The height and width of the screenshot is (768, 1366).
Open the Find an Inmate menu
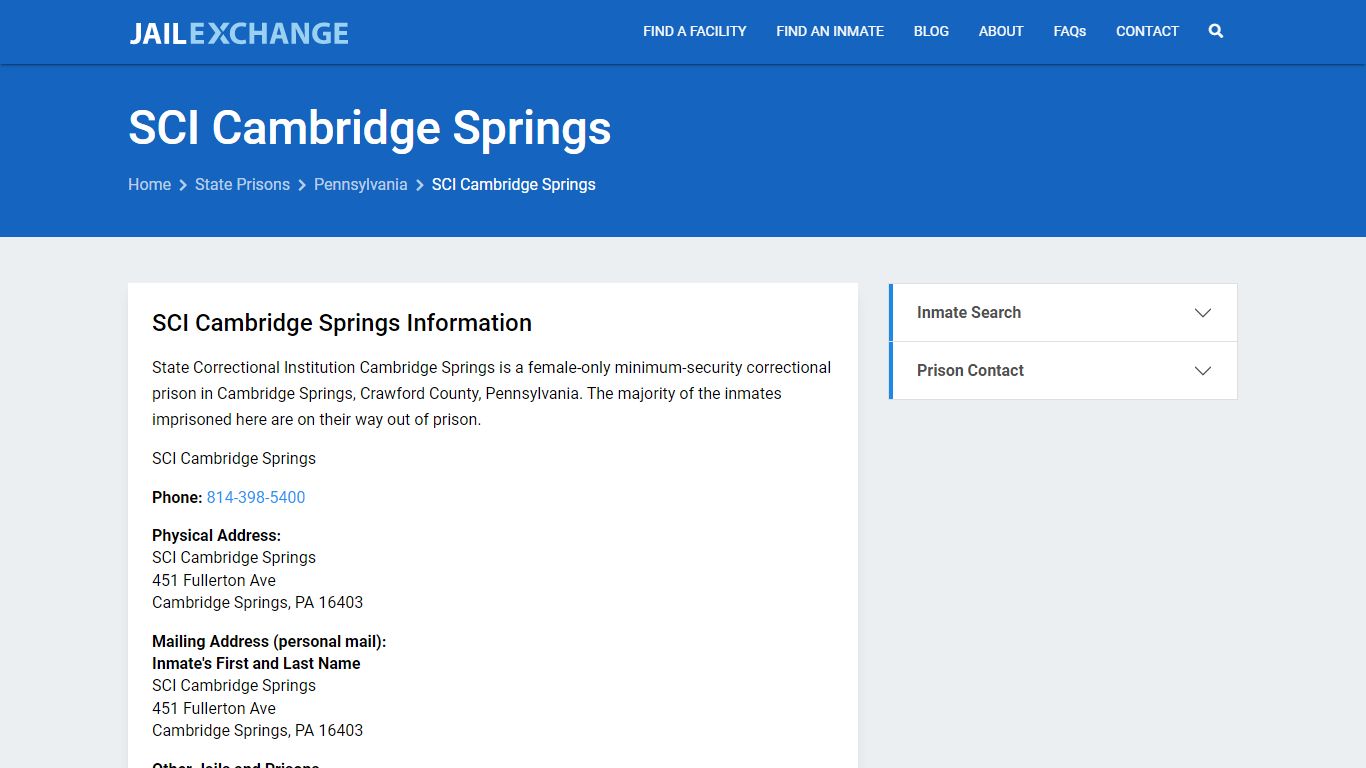(830, 31)
